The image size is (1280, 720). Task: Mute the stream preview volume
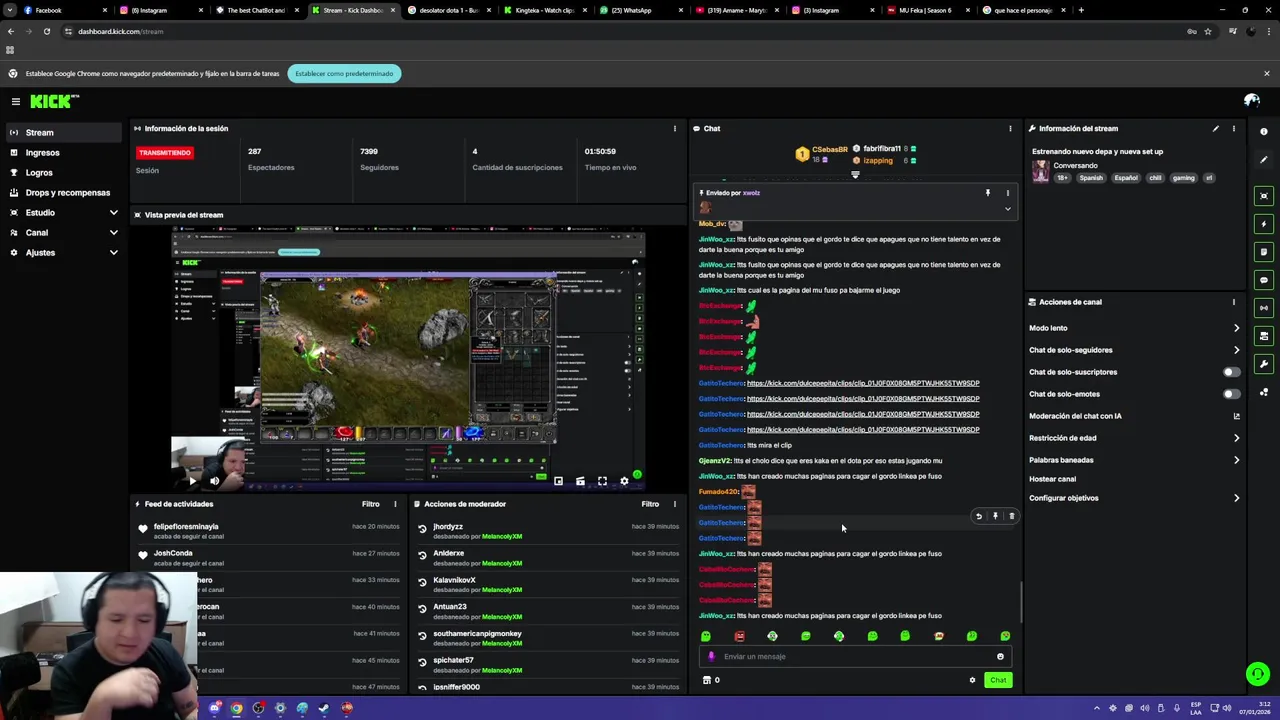[x=214, y=481]
